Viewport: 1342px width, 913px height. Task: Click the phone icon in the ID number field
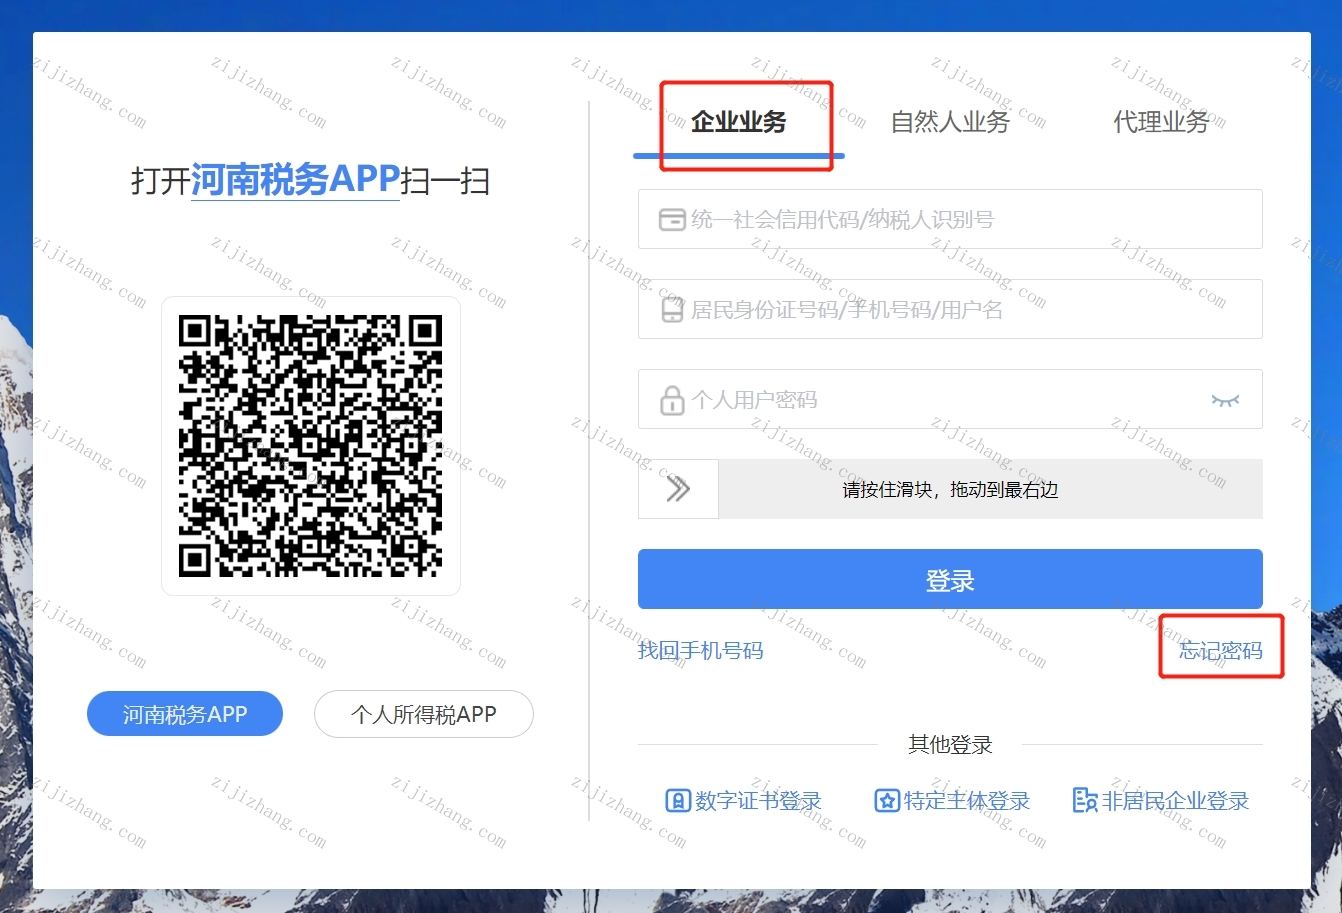coord(672,310)
